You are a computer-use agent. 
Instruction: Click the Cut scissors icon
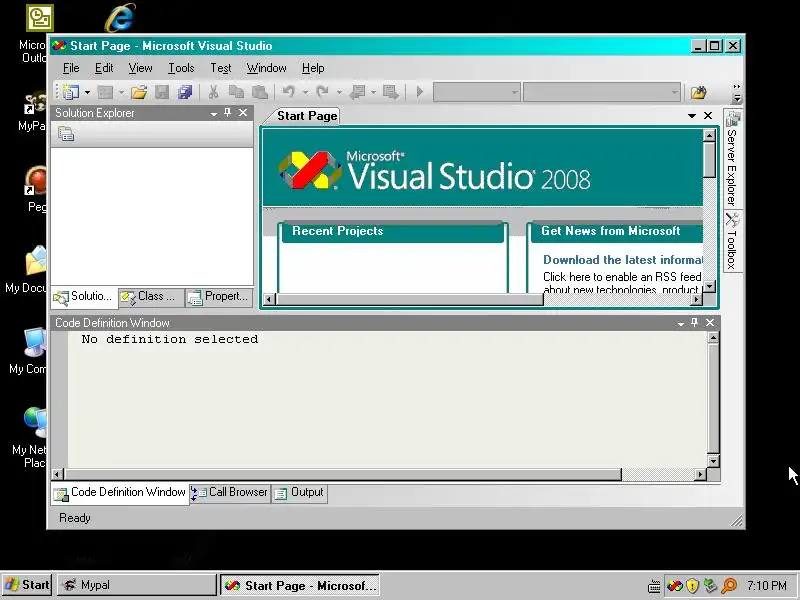point(213,92)
